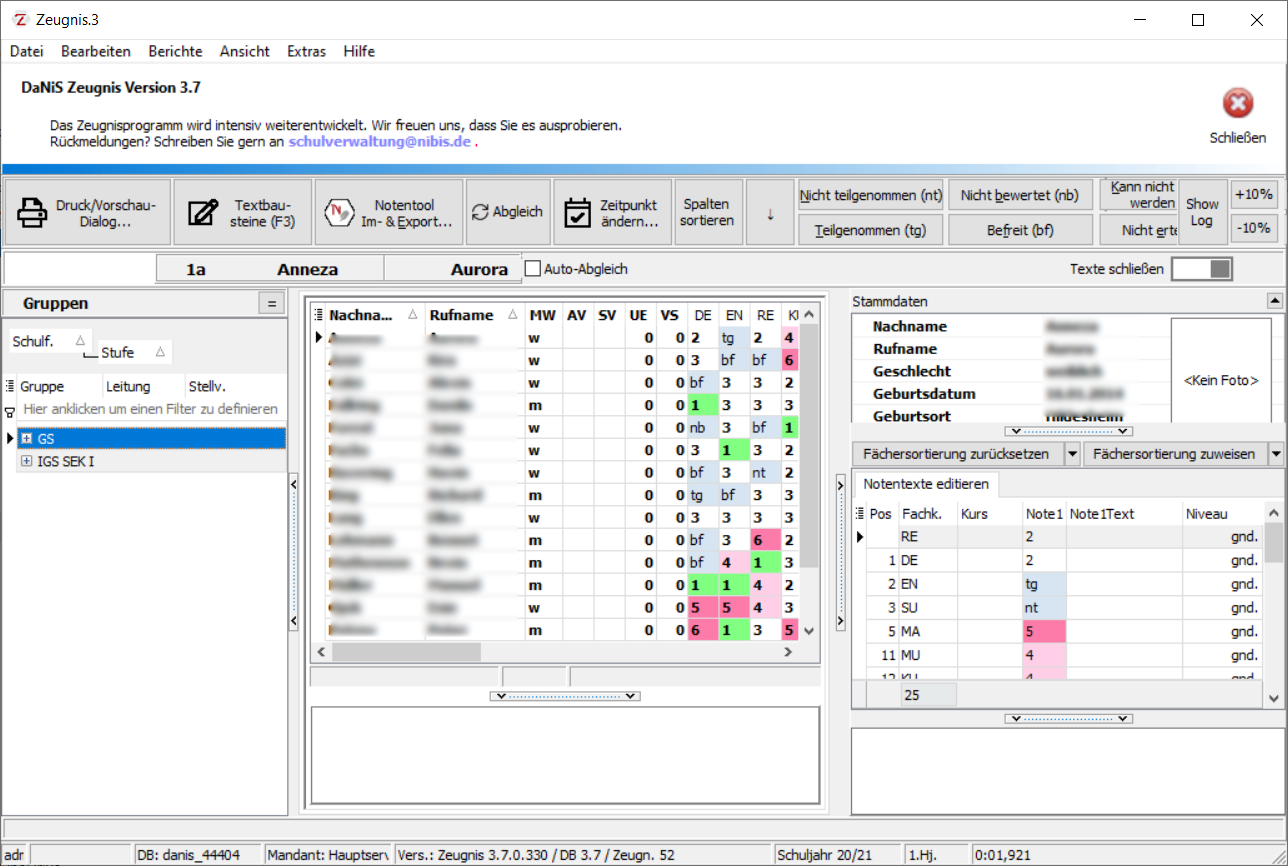
Task: Click the schulverwaltung@nibis.de email link
Action: click(379, 142)
